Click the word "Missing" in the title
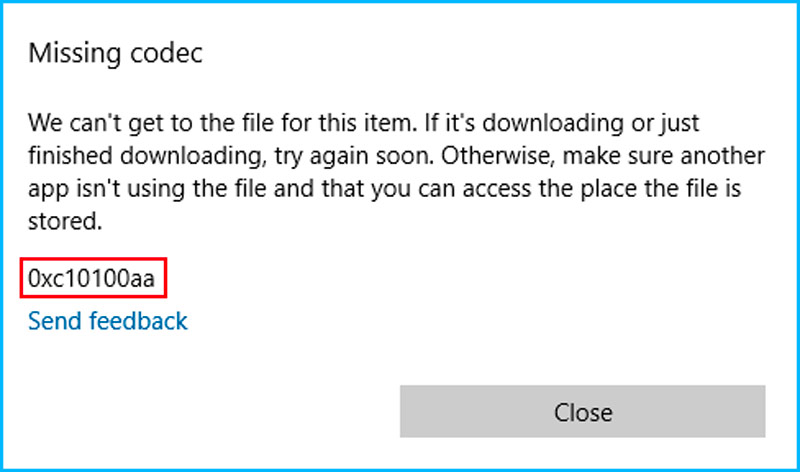Image resolution: width=800 pixels, height=472 pixels. tap(70, 53)
